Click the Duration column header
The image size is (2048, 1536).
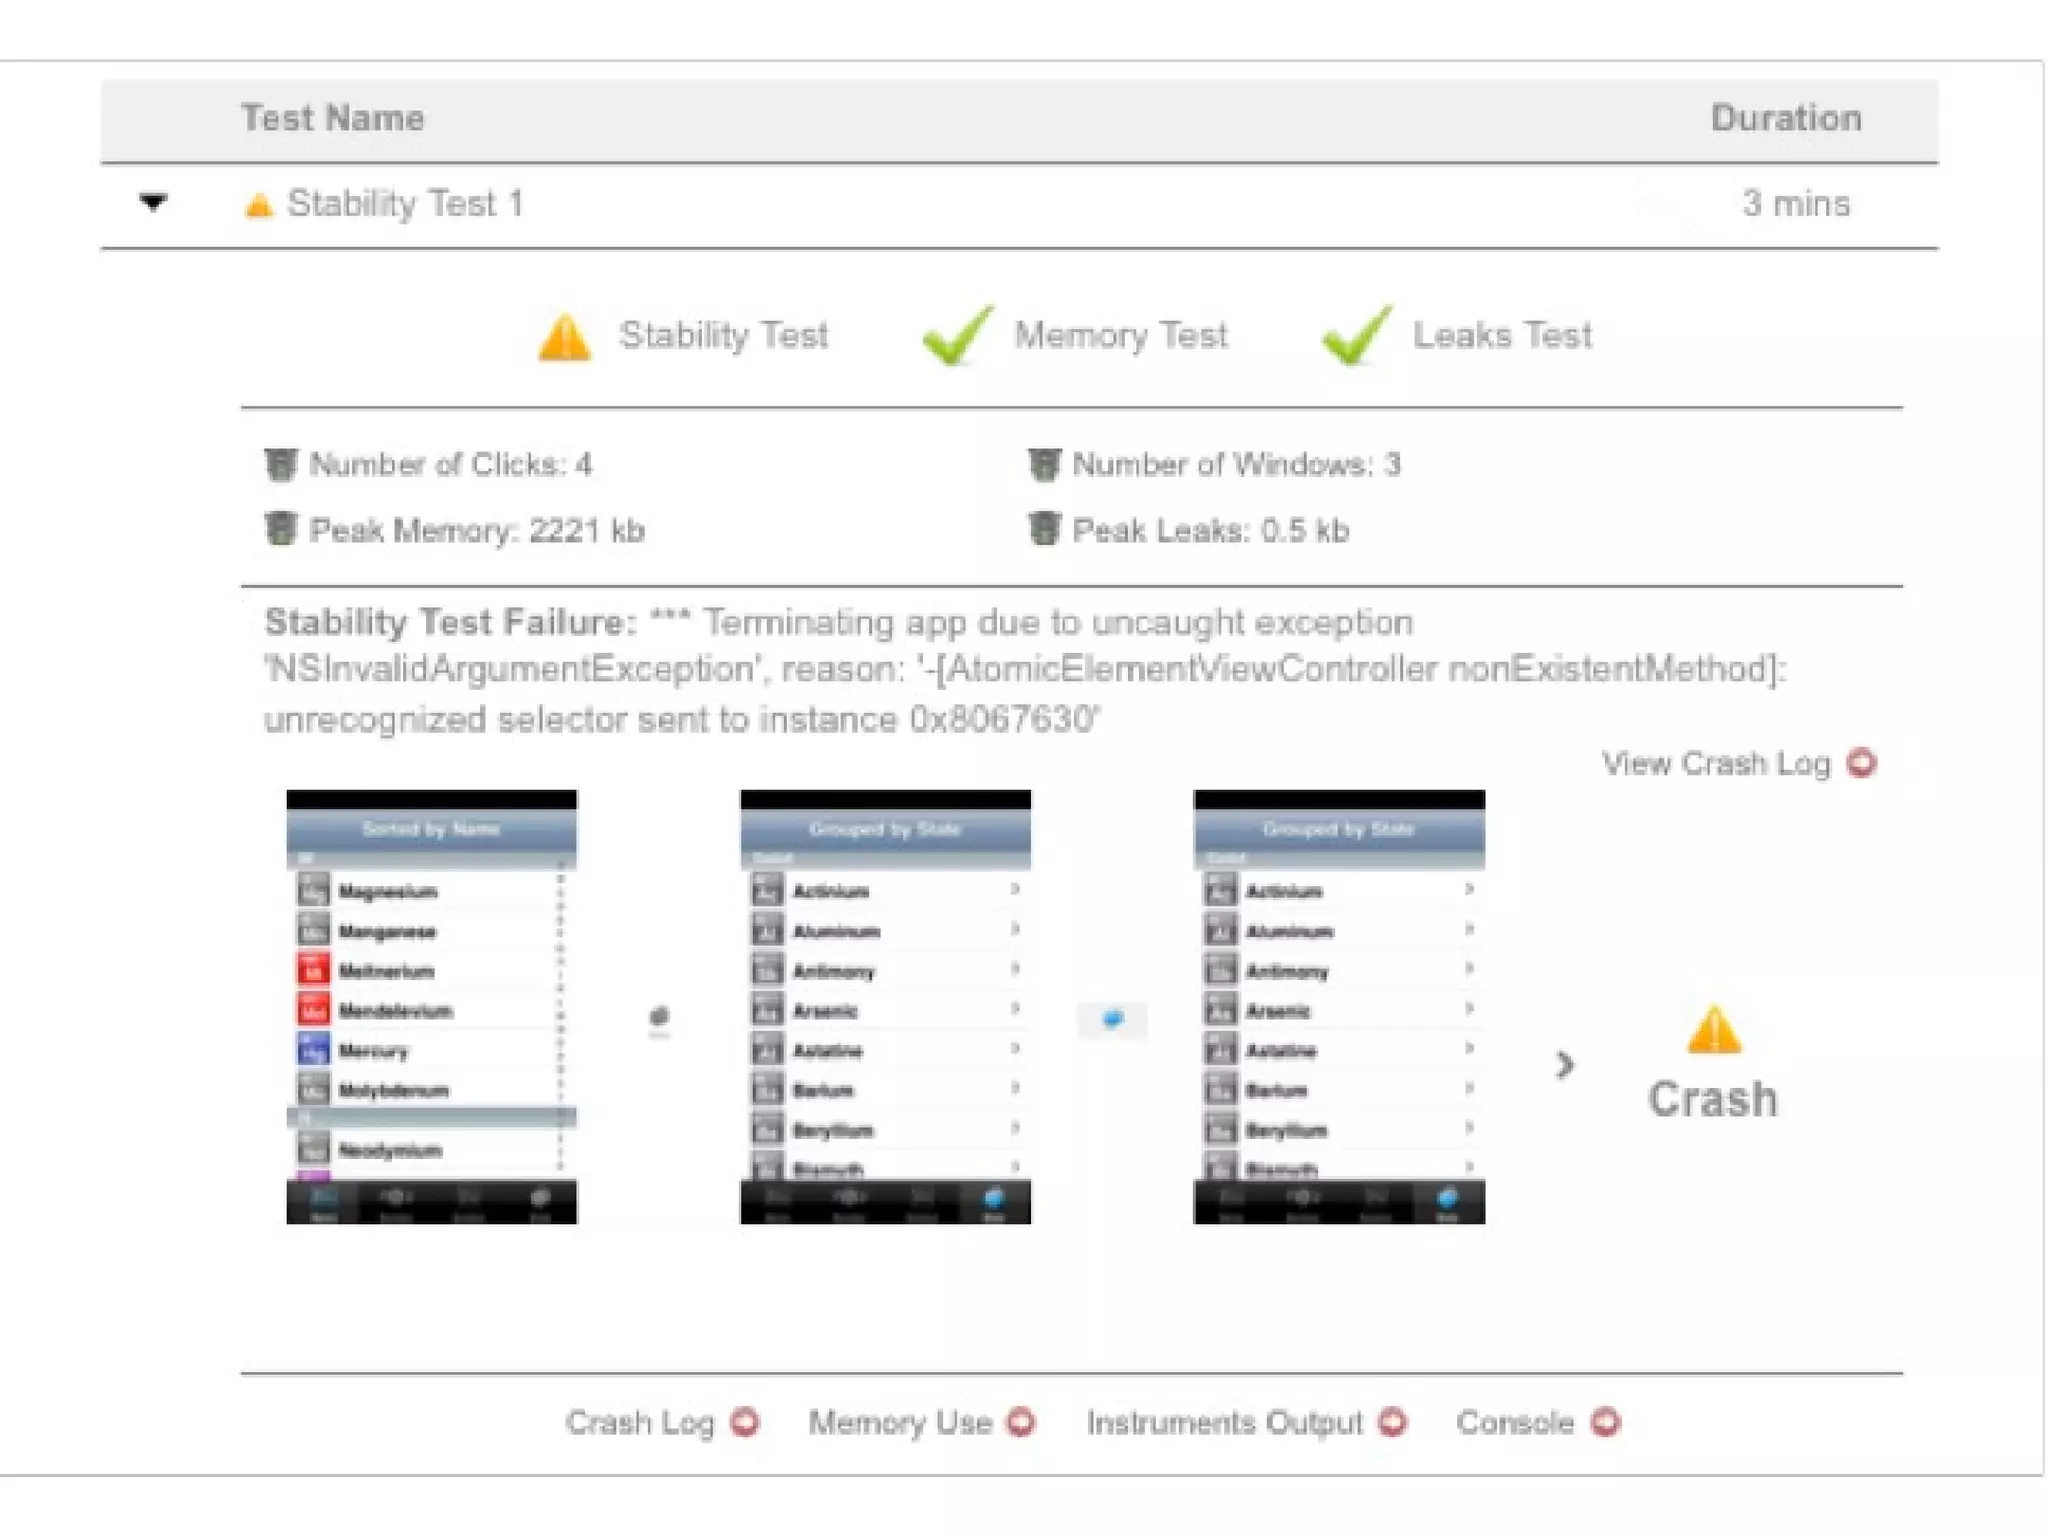coord(1786,119)
